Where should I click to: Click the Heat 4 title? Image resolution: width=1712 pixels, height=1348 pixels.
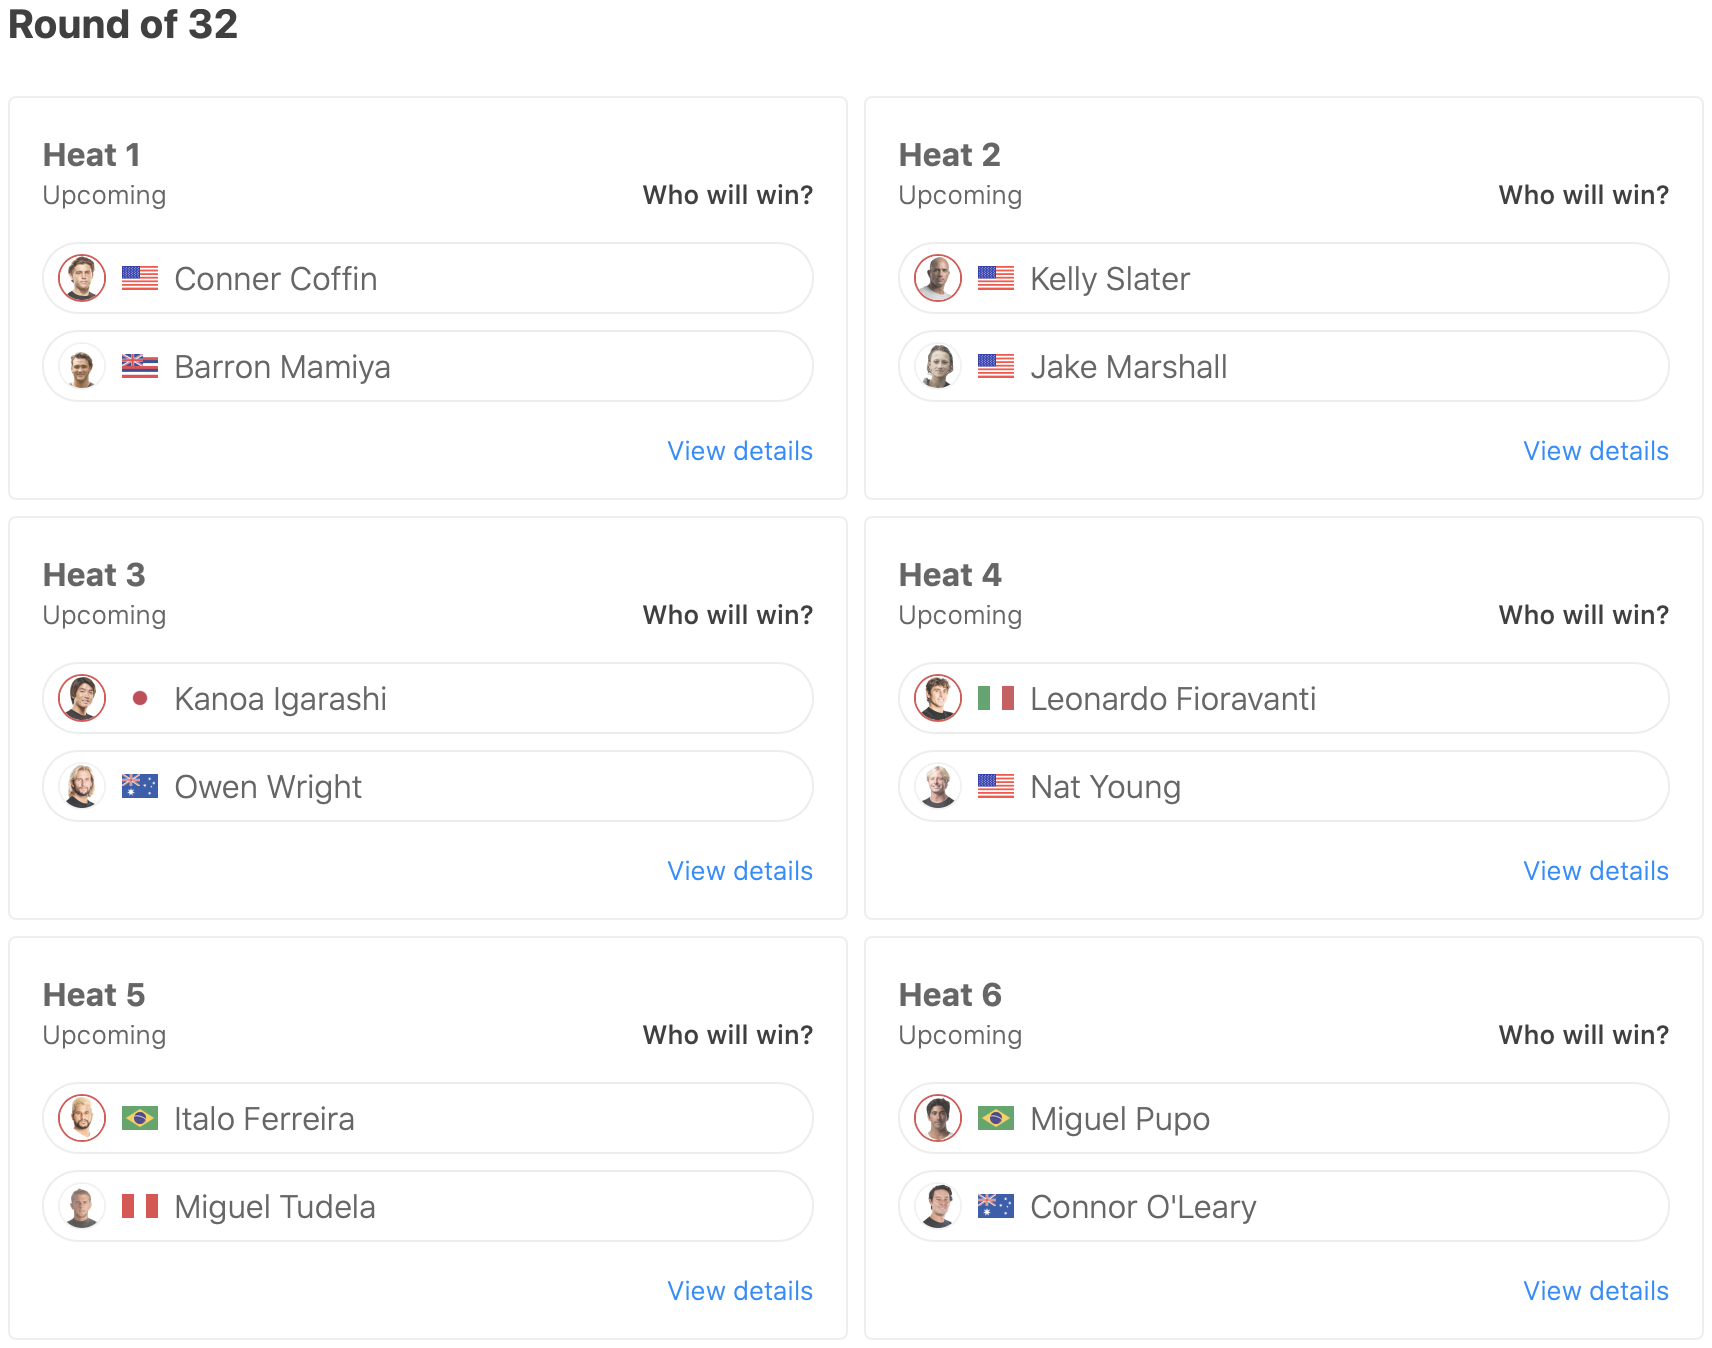tap(950, 575)
